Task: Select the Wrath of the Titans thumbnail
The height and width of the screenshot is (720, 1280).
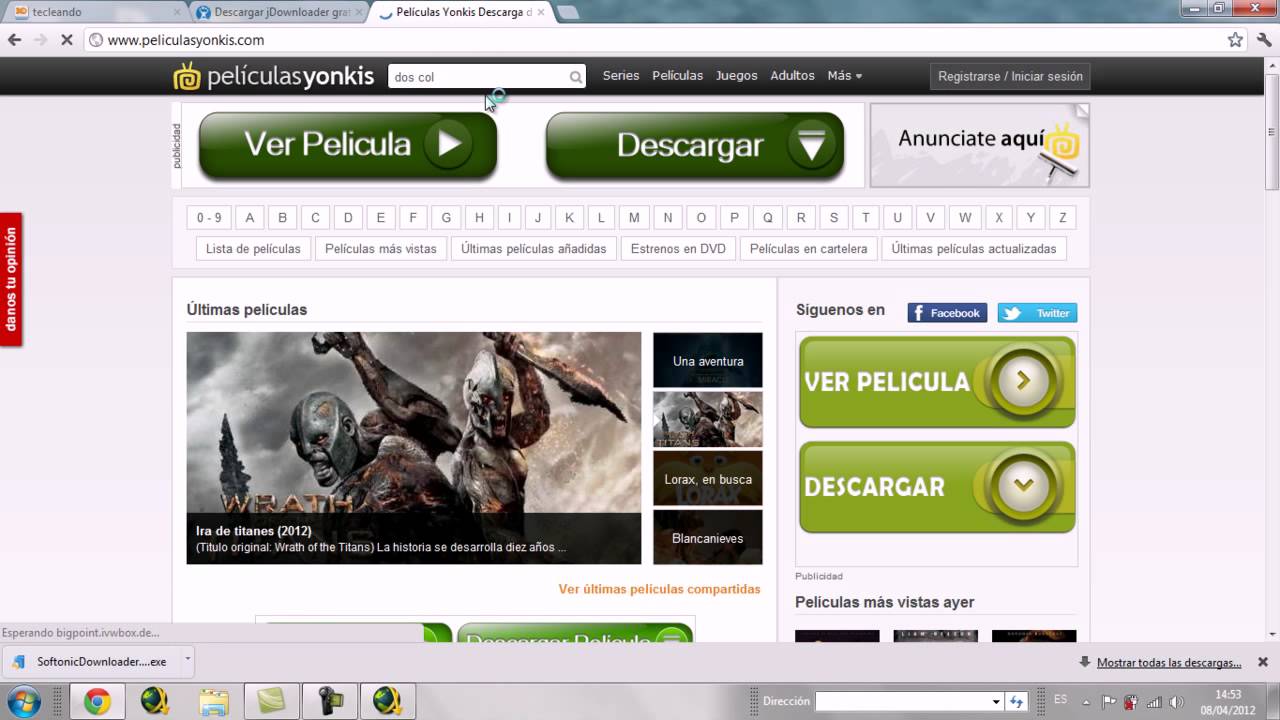Action: tap(708, 419)
